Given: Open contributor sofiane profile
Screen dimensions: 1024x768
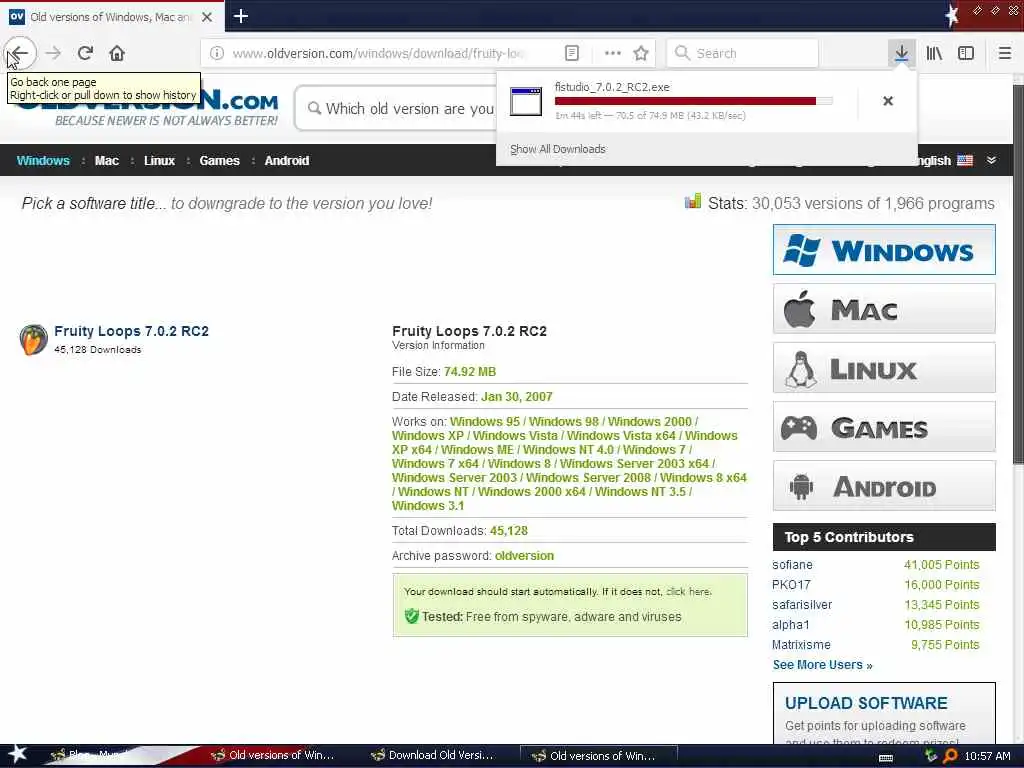Looking at the screenshot, I should [792, 564].
